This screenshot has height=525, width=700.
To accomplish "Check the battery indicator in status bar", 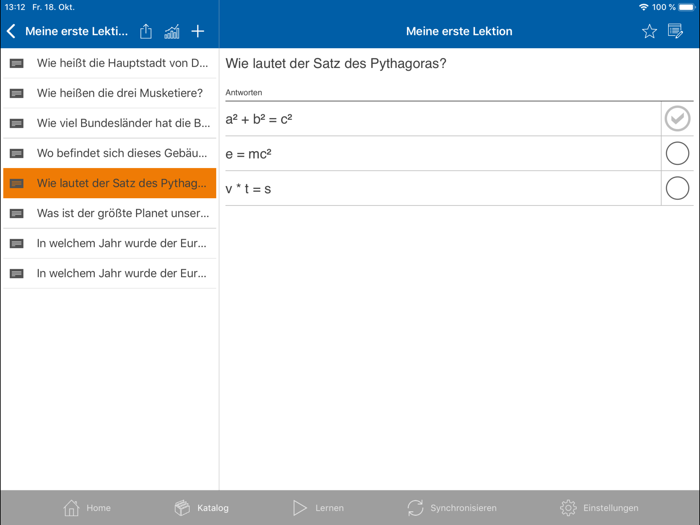I will click(x=687, y=7).
